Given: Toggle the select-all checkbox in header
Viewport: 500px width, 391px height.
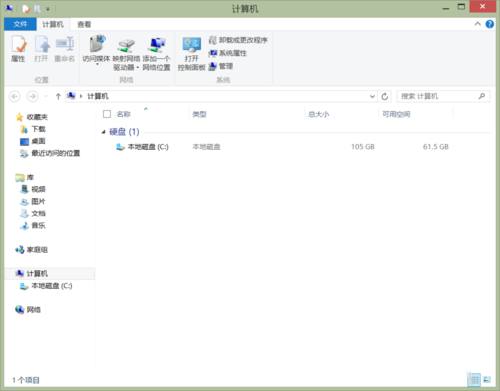Looking at the screenshot, I should (107, 114).
